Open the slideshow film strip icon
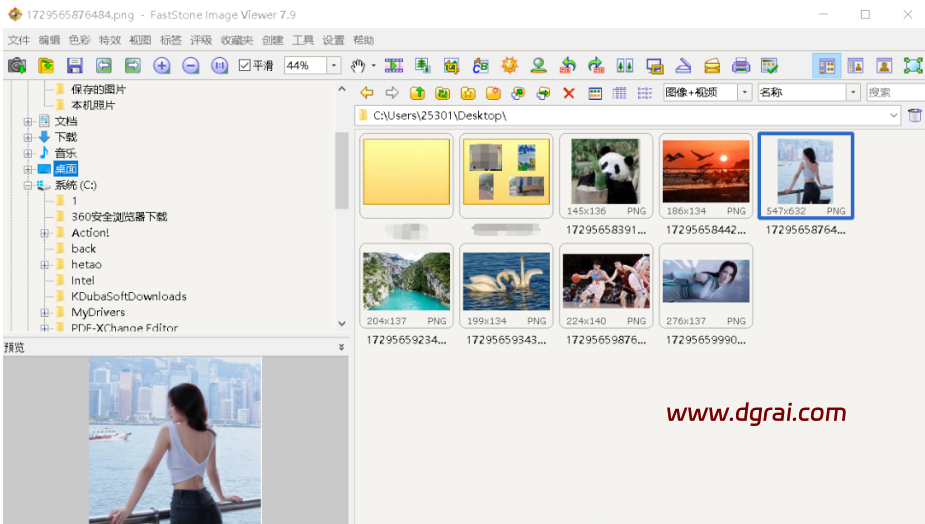925x524 pixels. pos(394,66)
